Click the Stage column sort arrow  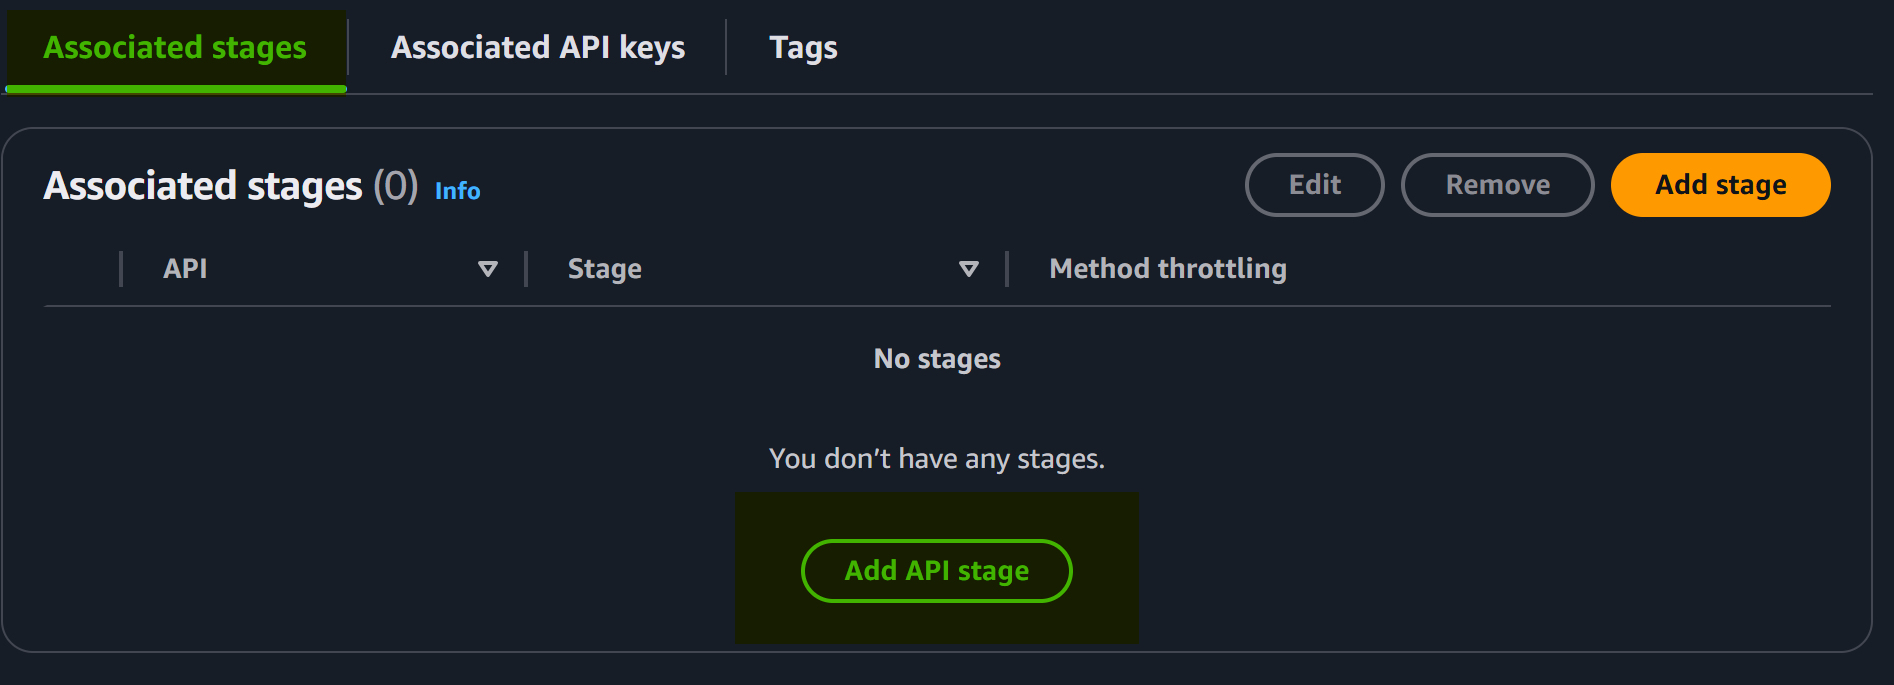[968, 269]
